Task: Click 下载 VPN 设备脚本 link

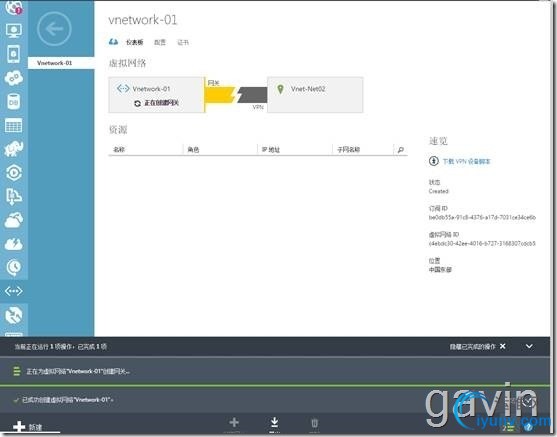Action: (466, 161)
